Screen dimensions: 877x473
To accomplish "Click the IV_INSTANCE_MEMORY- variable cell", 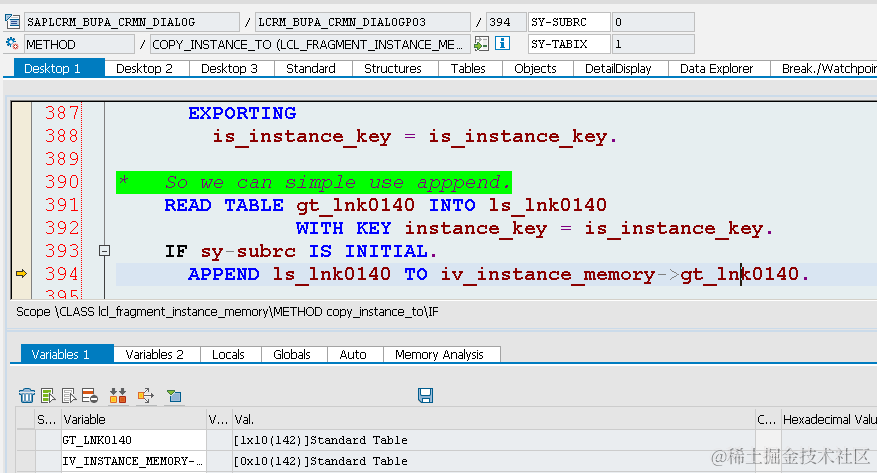I will tap(133, 461).
